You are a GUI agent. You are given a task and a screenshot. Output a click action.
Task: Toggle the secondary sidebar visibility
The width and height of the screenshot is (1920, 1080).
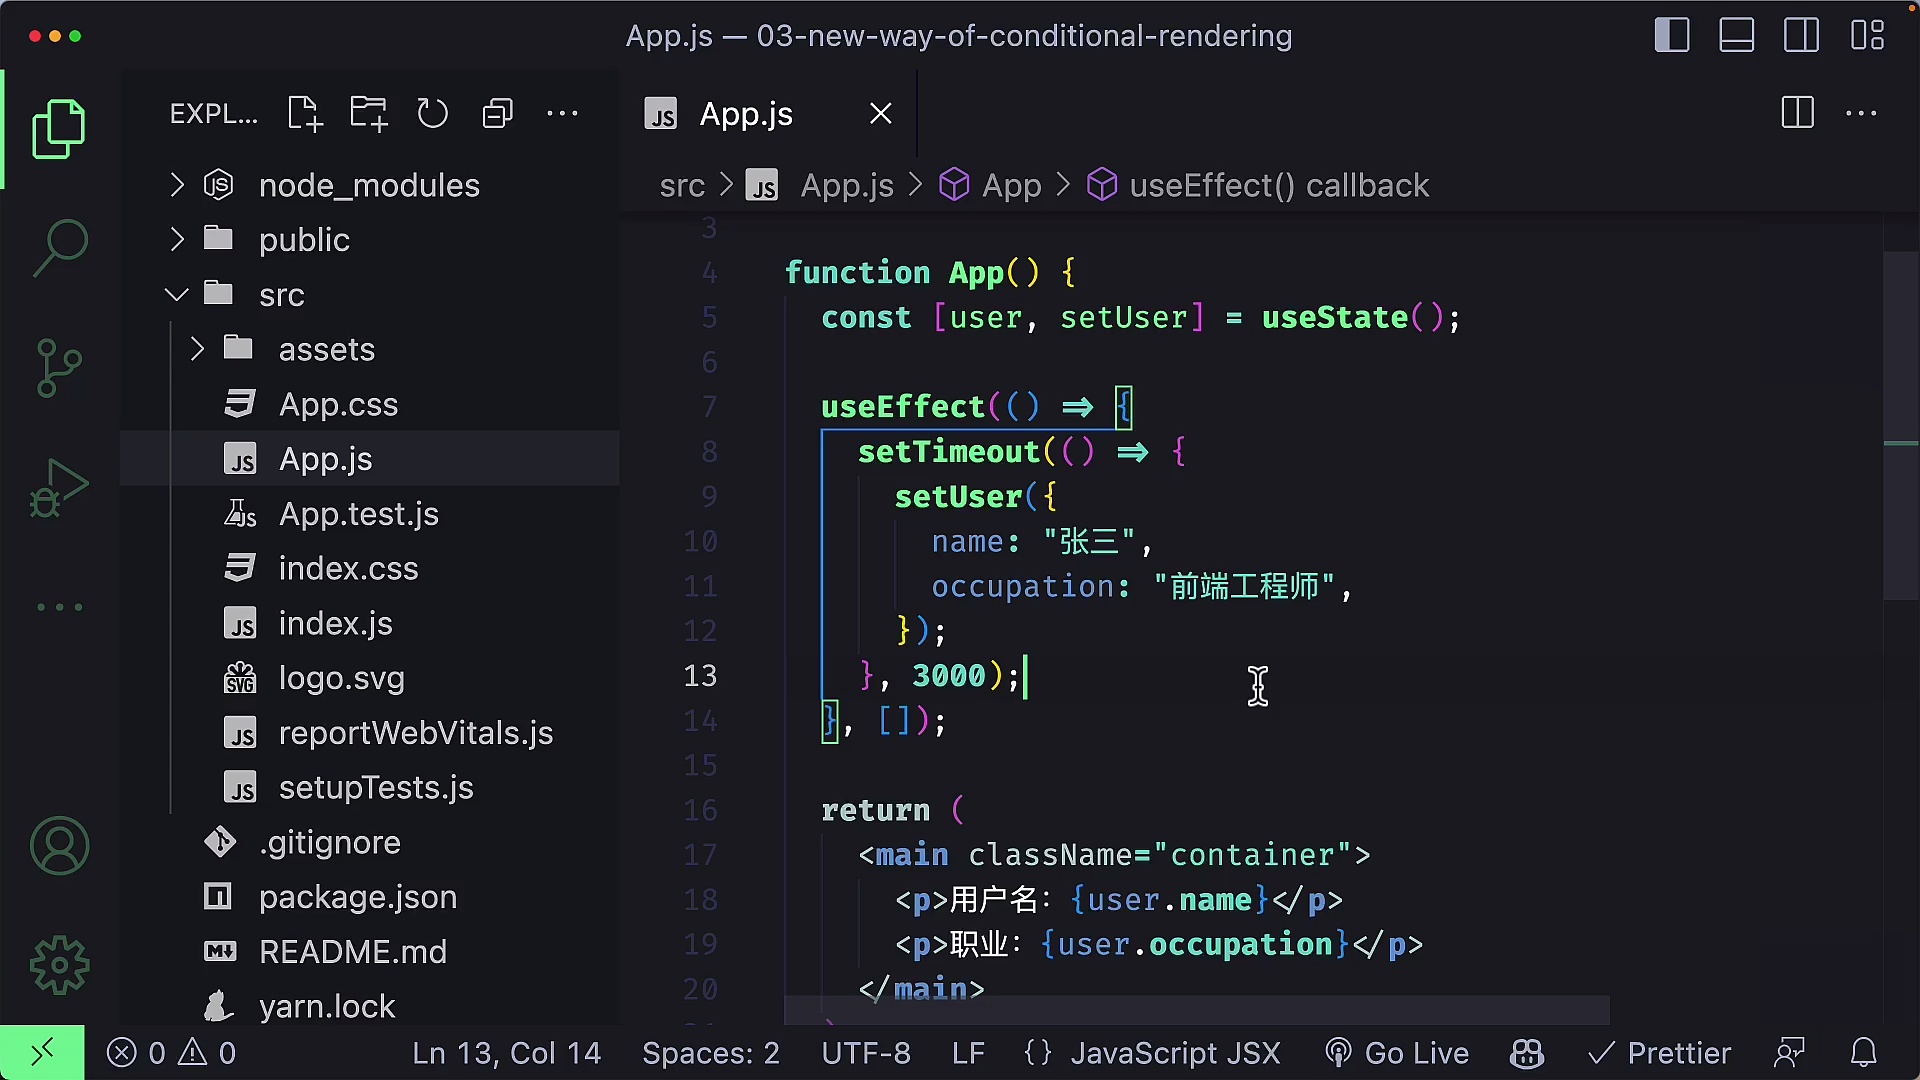click(x=1802, y=36)
